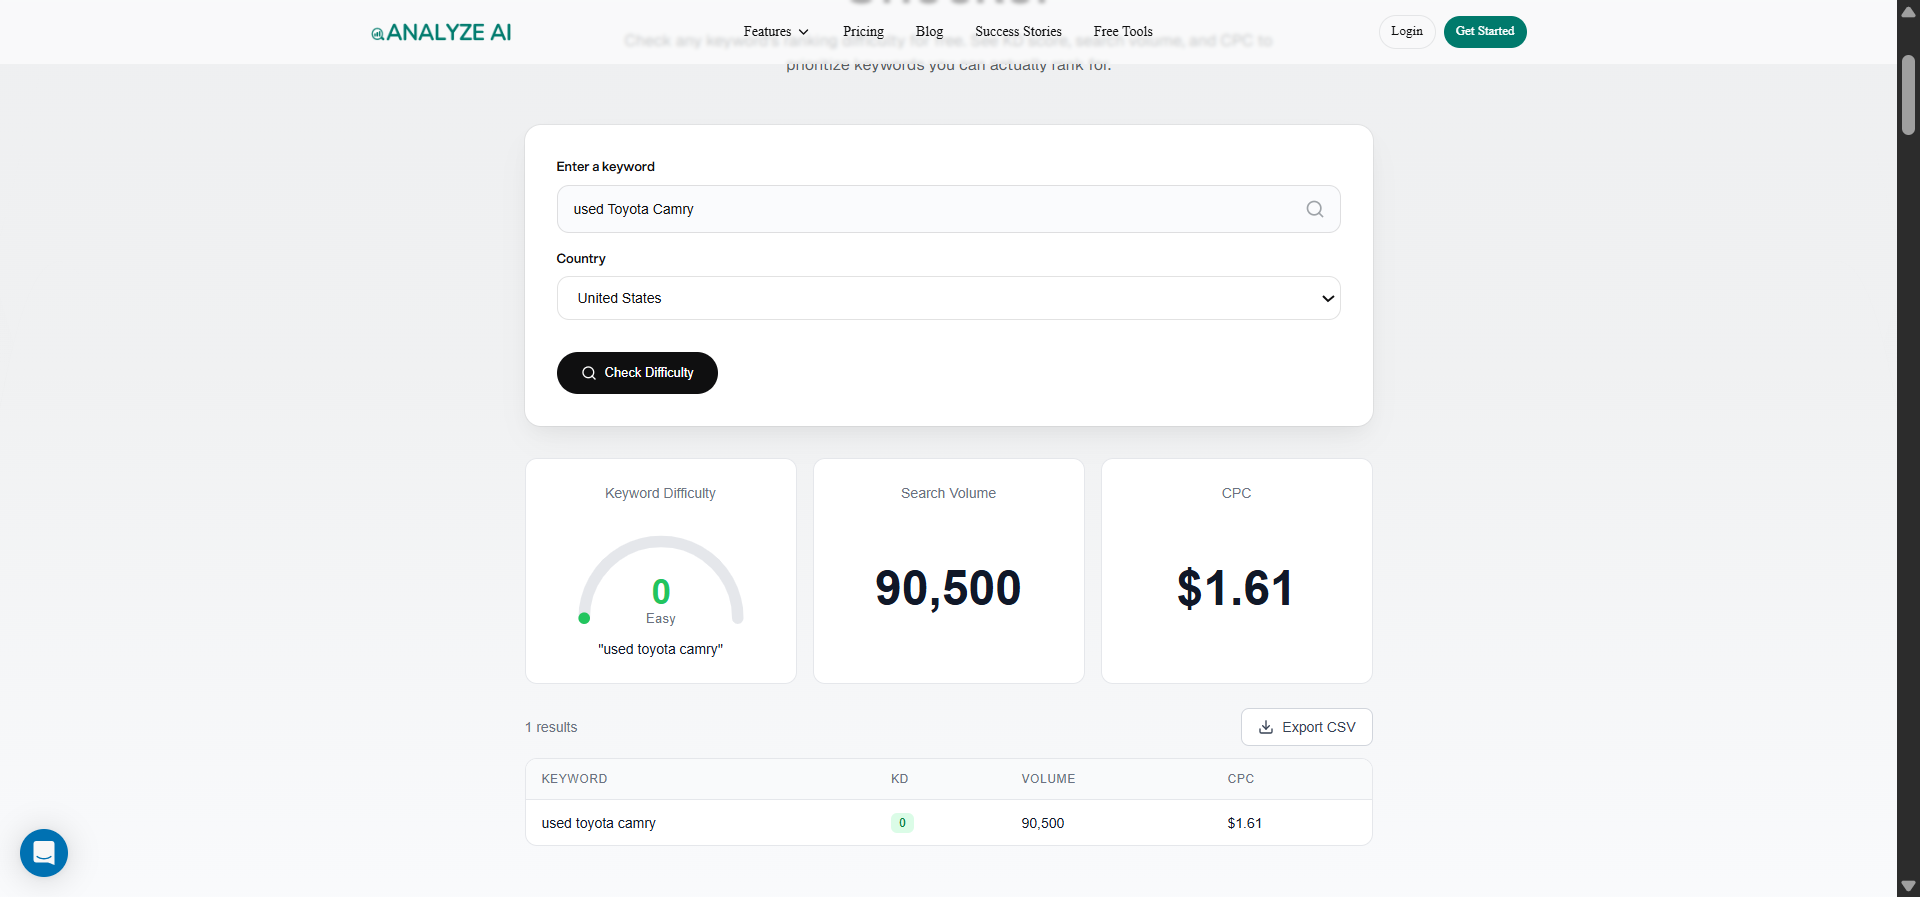Open Success Stories in the navigation
Viewport: 1920px width, 897px height.
(1018, 32)
